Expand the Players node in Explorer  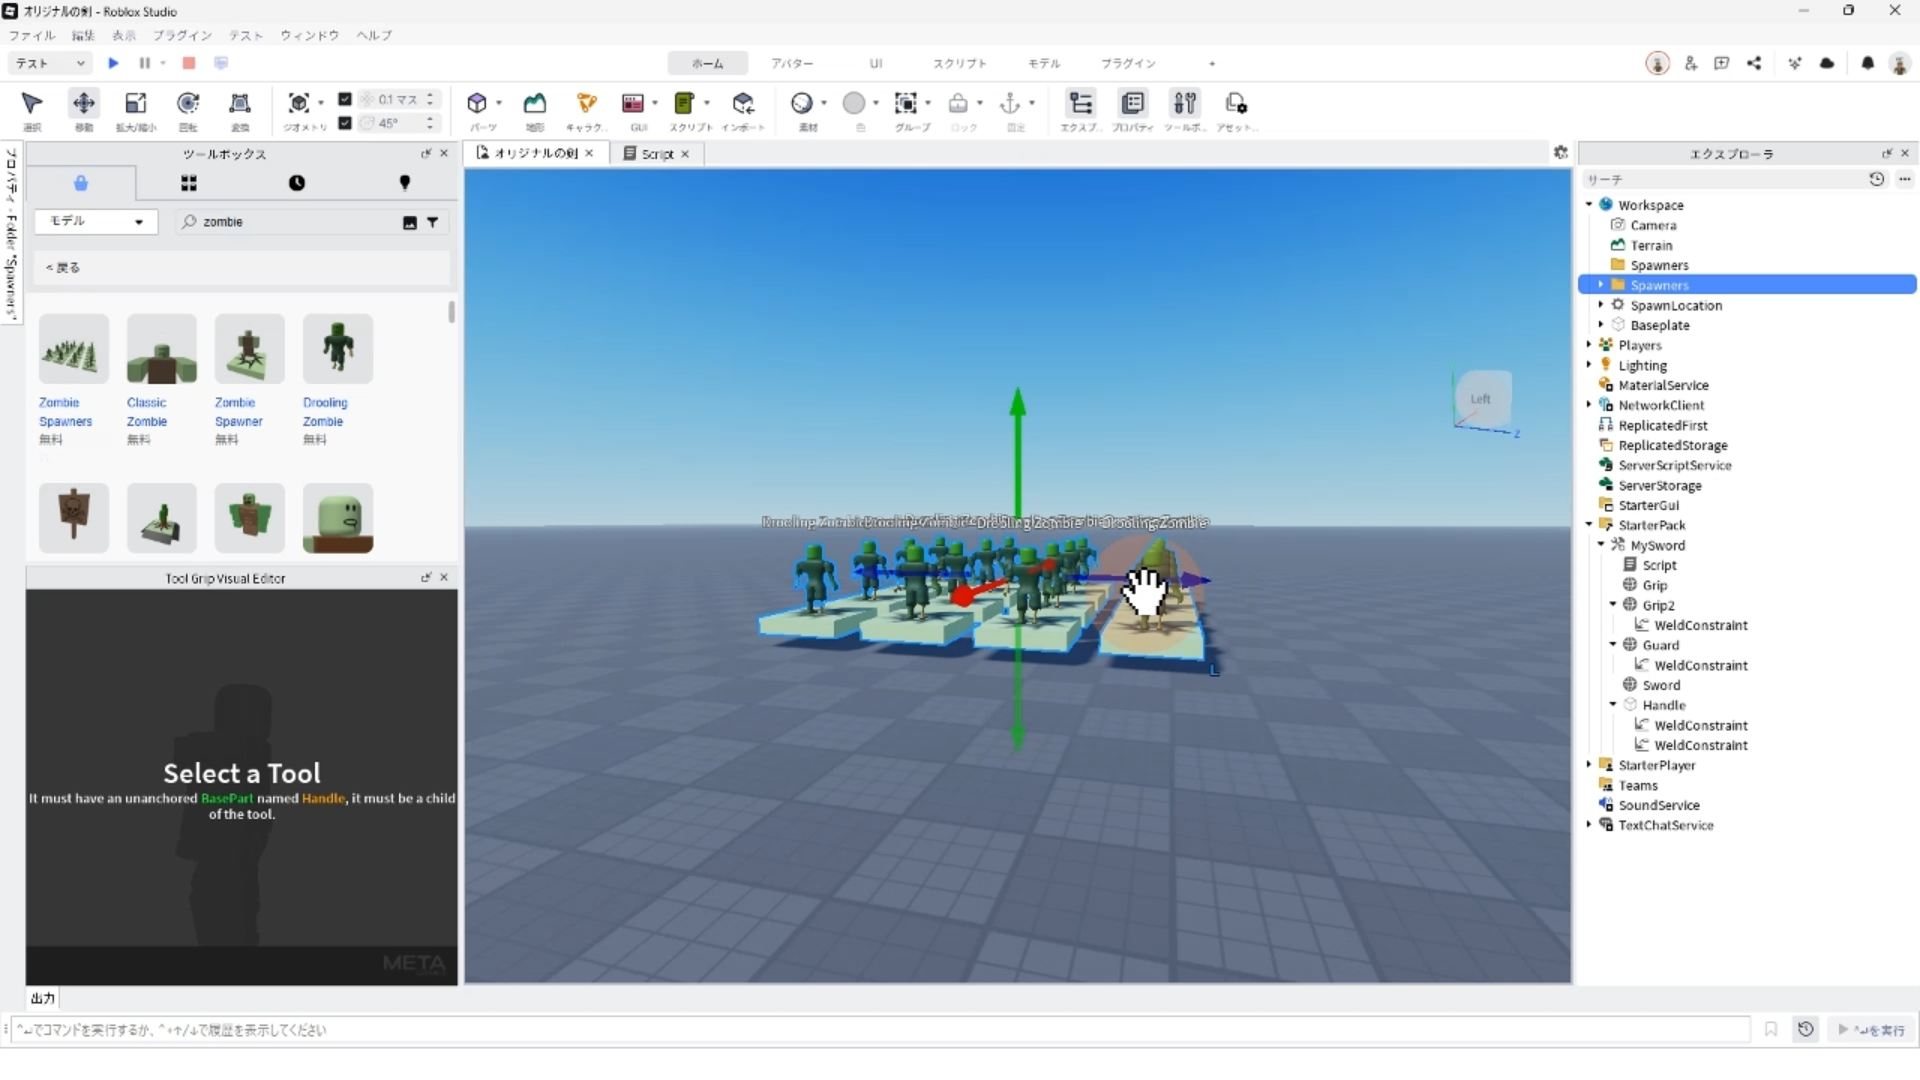[1589, 345]
